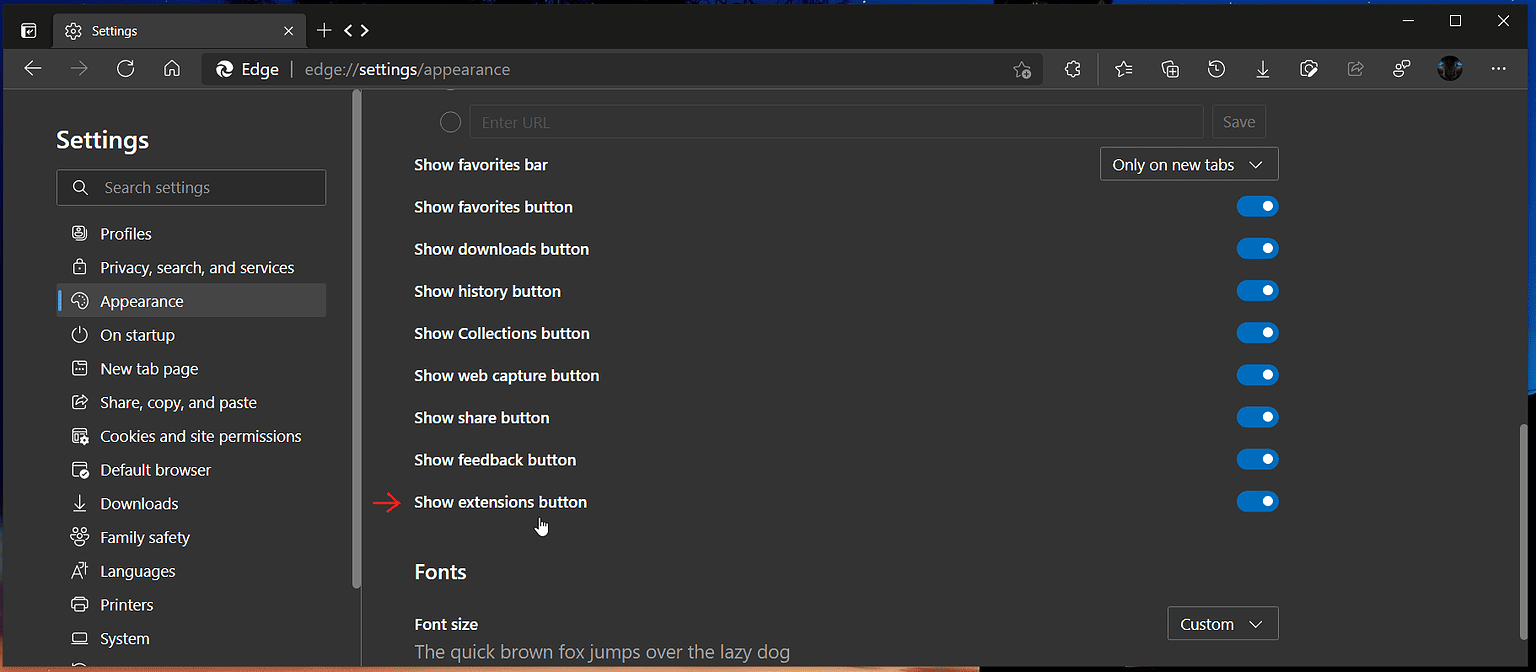Open the Collections icon

1170,68
